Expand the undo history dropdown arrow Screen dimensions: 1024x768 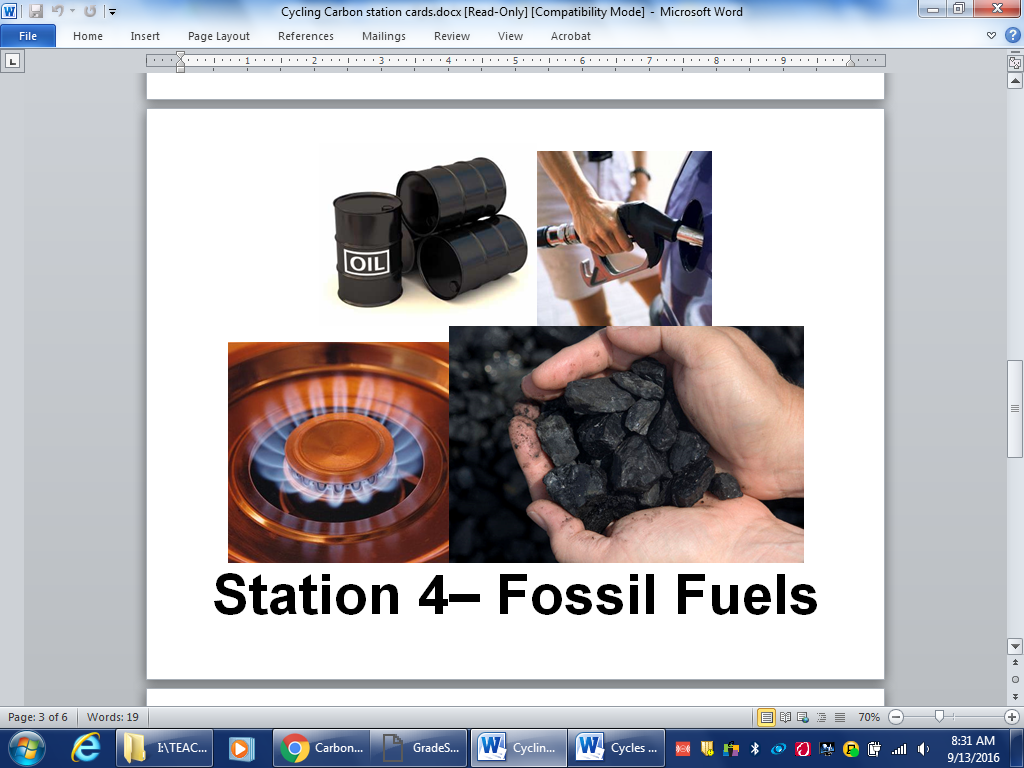point(71,11)
